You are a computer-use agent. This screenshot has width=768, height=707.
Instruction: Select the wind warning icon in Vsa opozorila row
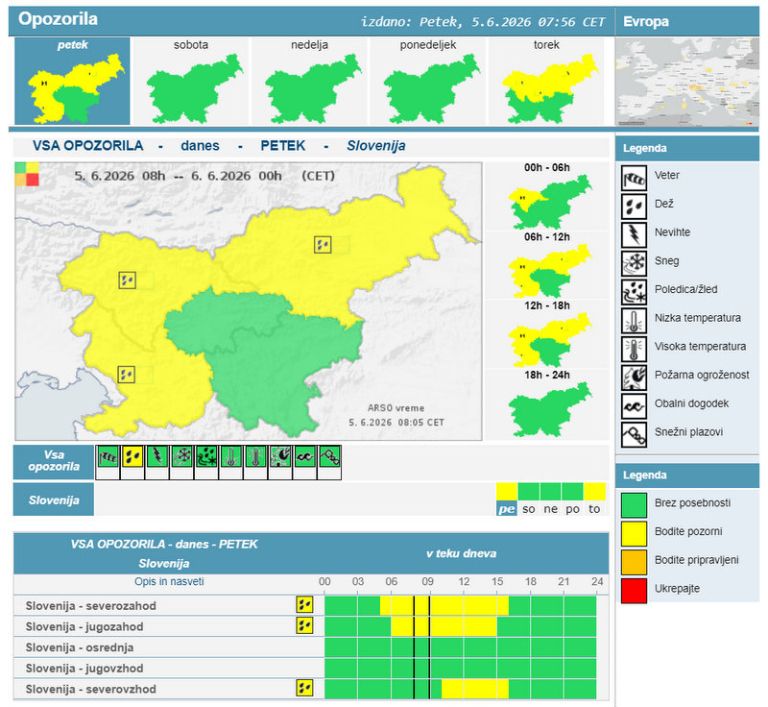pyautogui.click(x=108, y=457)
